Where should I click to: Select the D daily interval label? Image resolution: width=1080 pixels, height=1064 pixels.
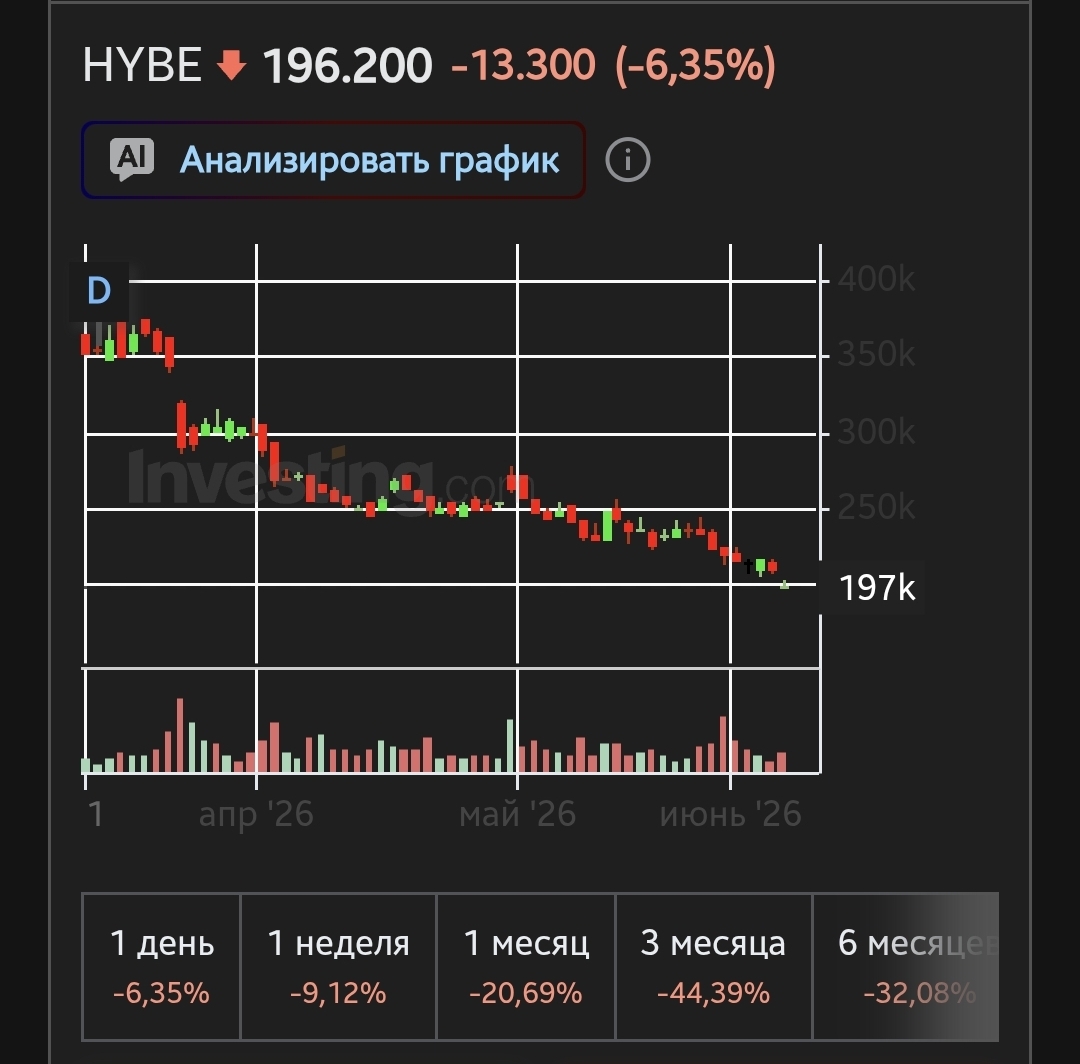99,291
